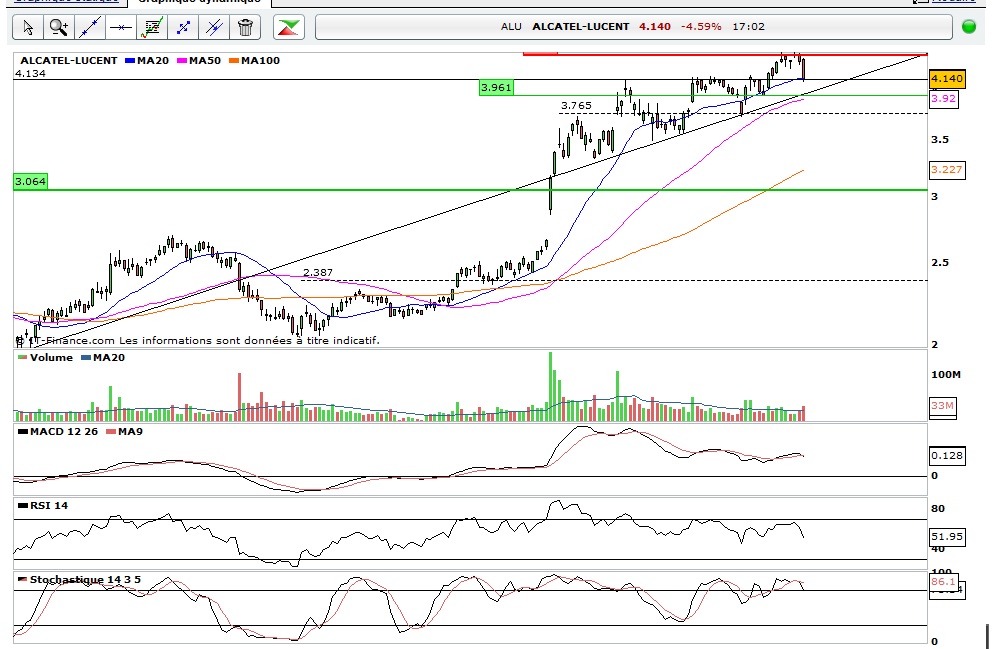Click the -4.59% change in ticker bar
Image resolution: width=993 pixels, height=649 pixels.
701,27
